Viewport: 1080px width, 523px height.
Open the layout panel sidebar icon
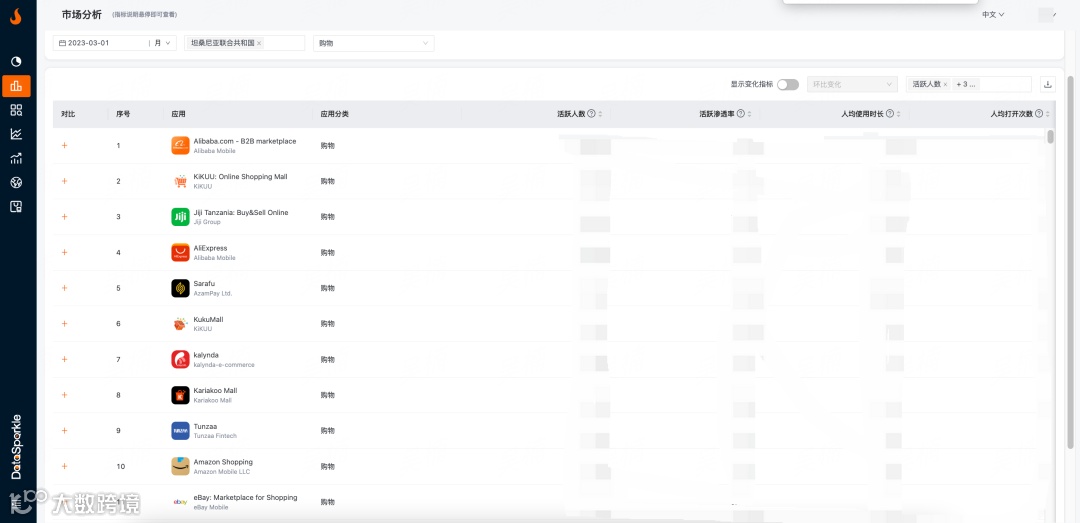point(17,207)
